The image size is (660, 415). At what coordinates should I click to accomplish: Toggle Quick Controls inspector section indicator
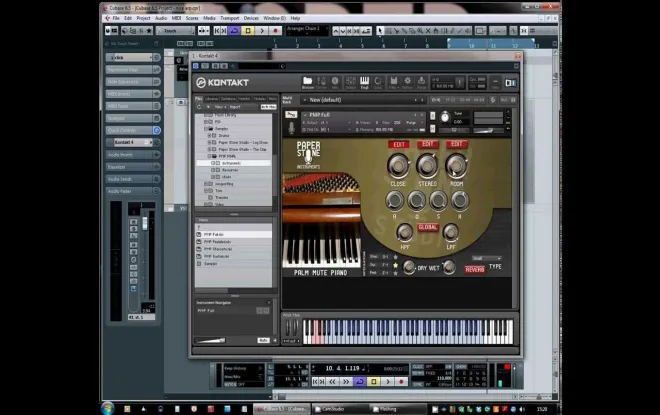pos(156,130)
